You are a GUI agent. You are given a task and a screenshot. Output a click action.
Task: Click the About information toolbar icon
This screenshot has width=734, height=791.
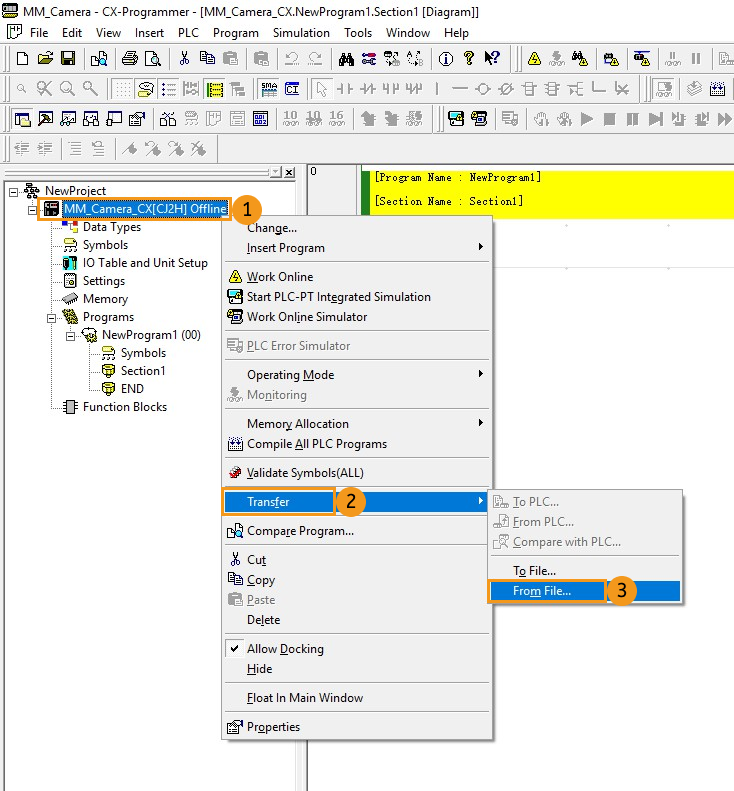(446, 59)
